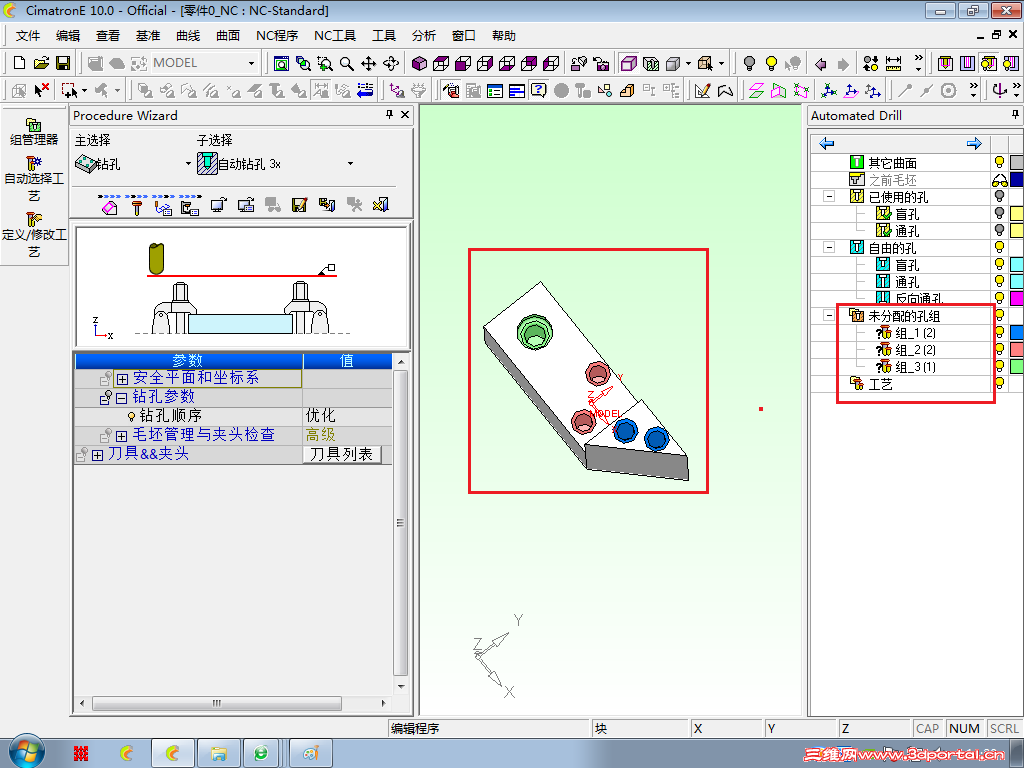Image resolution: width=1024 pixels, height=768 pixels.
Task: Toggle visibility bulb for 组_3 (1)
Action: coord(999,366)
